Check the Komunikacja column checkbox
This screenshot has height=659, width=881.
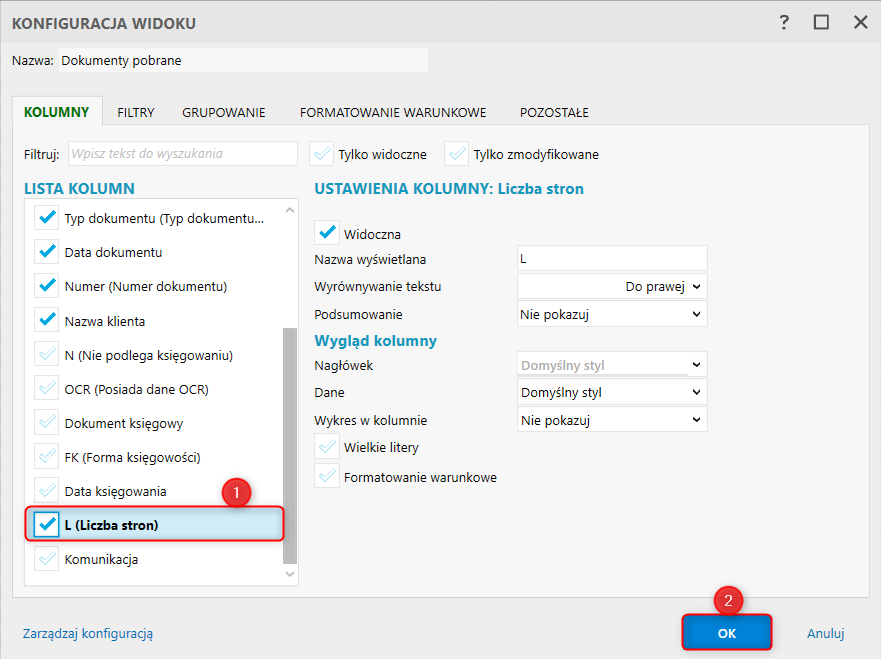coord(46,559)
